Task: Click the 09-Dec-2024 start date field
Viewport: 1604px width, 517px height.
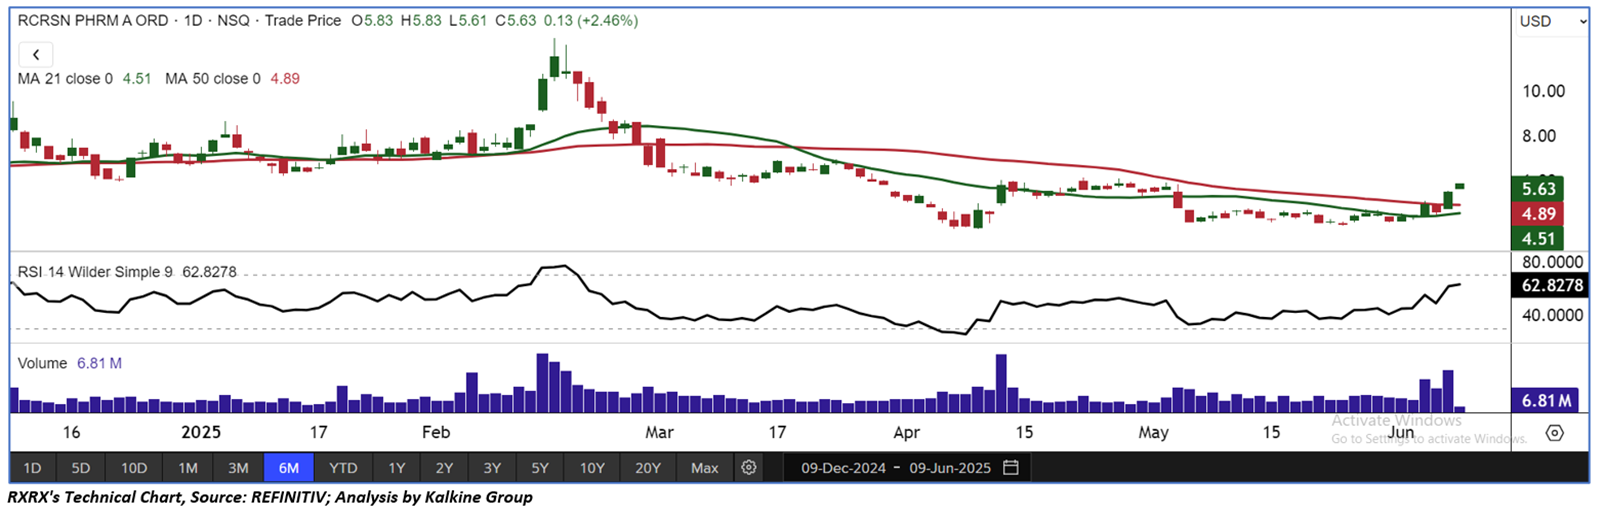Action: 843,468
